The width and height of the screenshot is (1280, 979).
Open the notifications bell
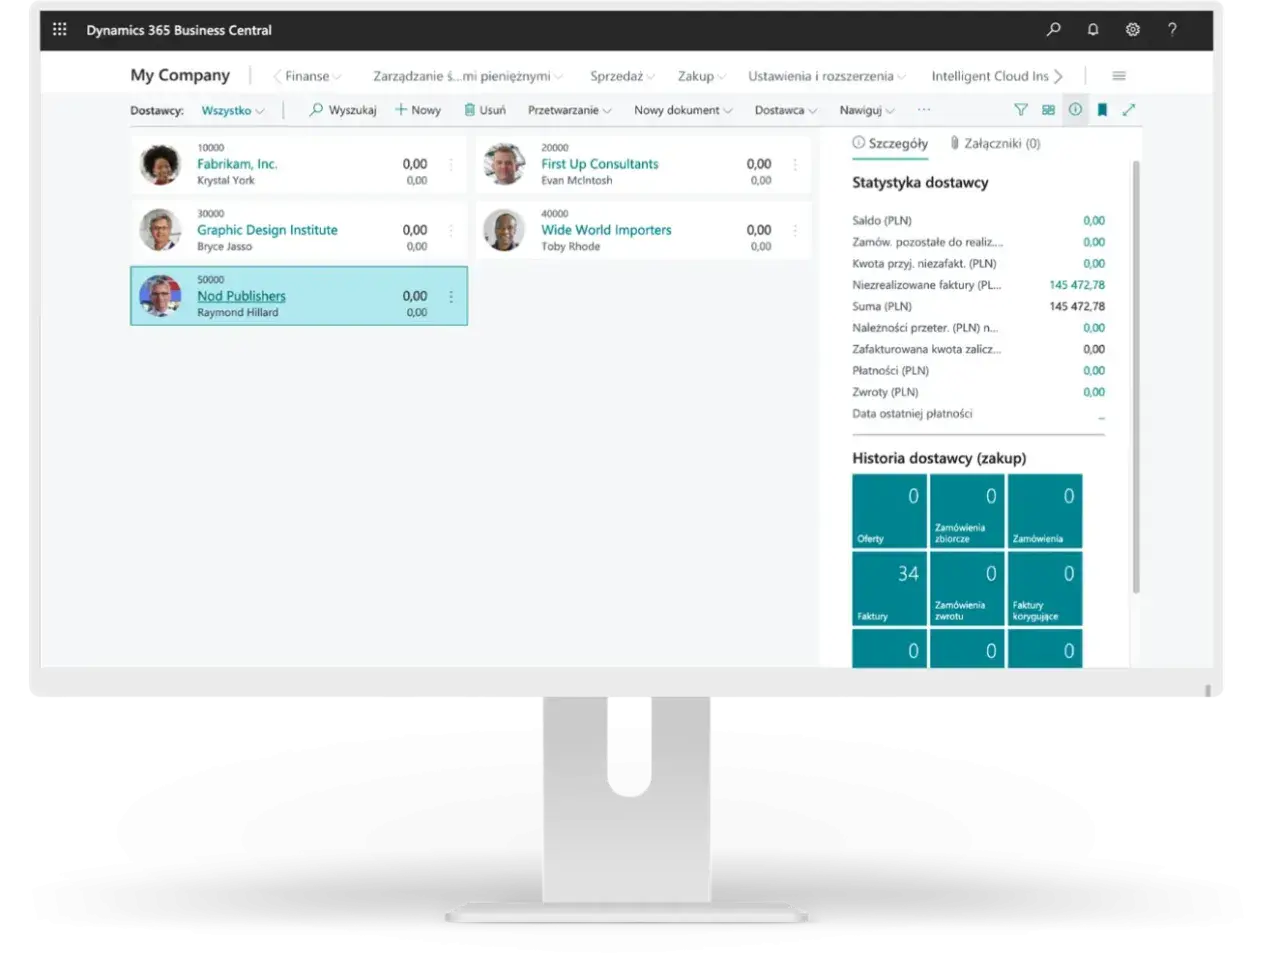coord(1093,29)
